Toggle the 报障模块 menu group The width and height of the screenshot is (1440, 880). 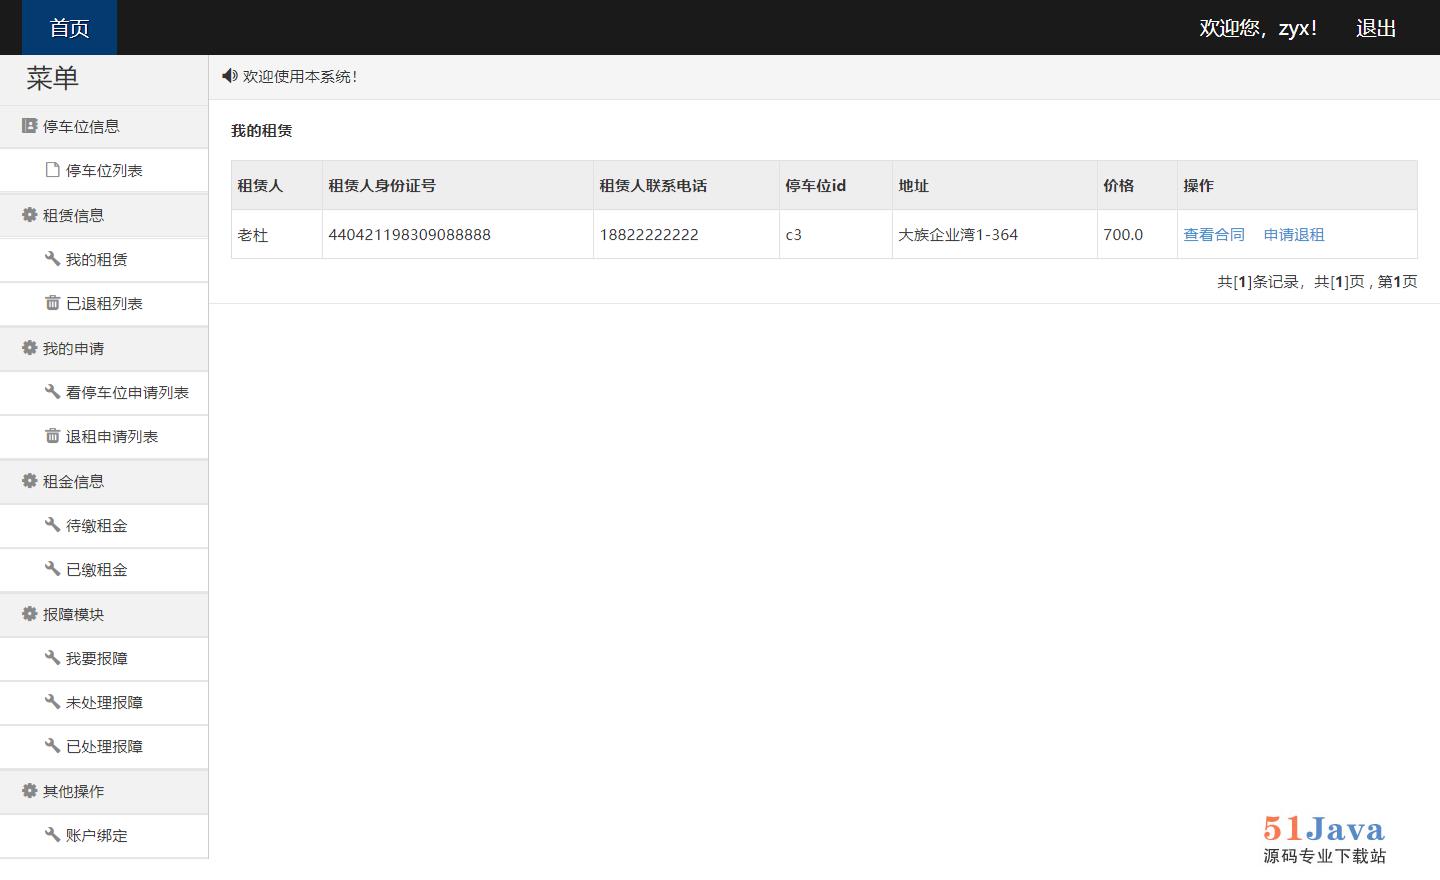click(x=73, y=614)
